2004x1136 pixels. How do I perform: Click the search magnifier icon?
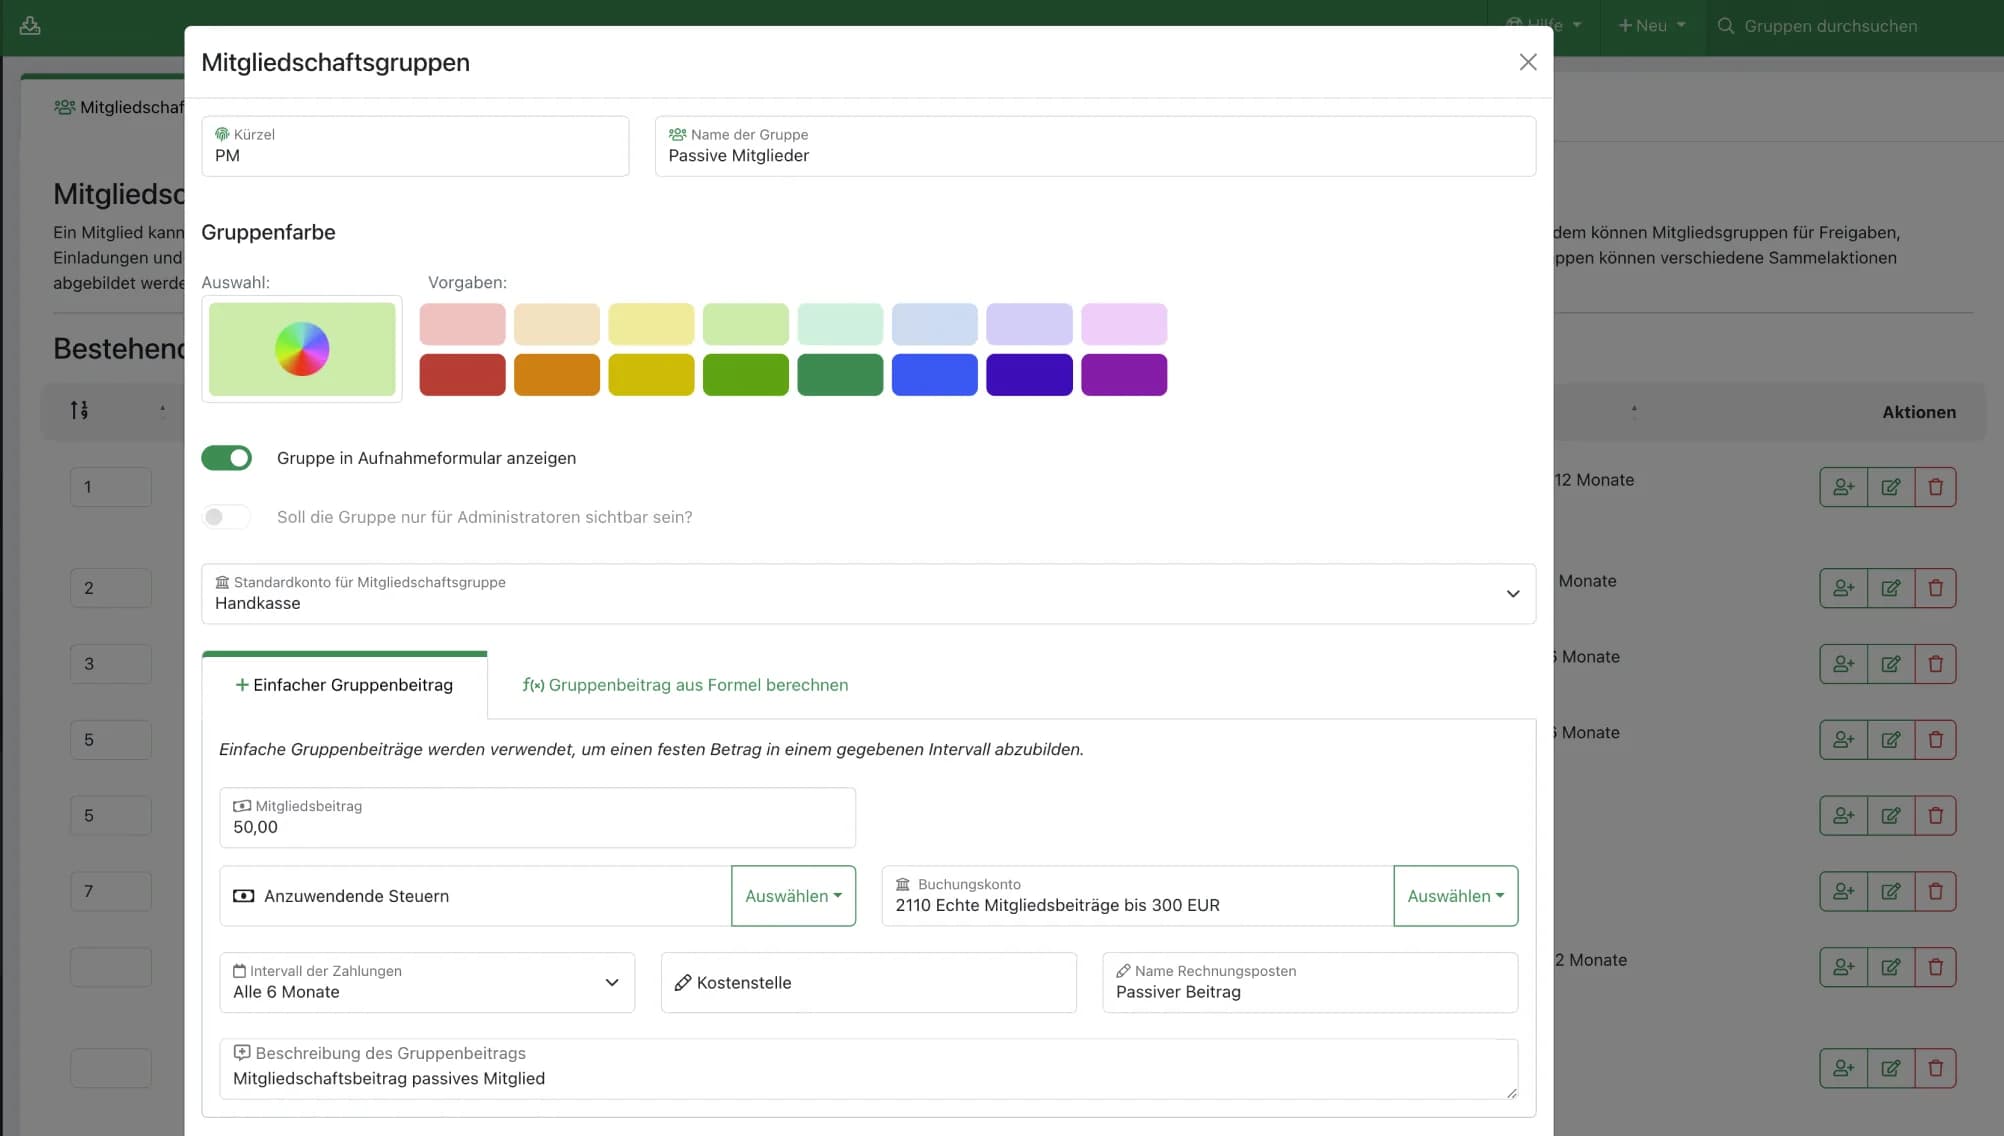pyautogui.click(x=1726, y=26)
